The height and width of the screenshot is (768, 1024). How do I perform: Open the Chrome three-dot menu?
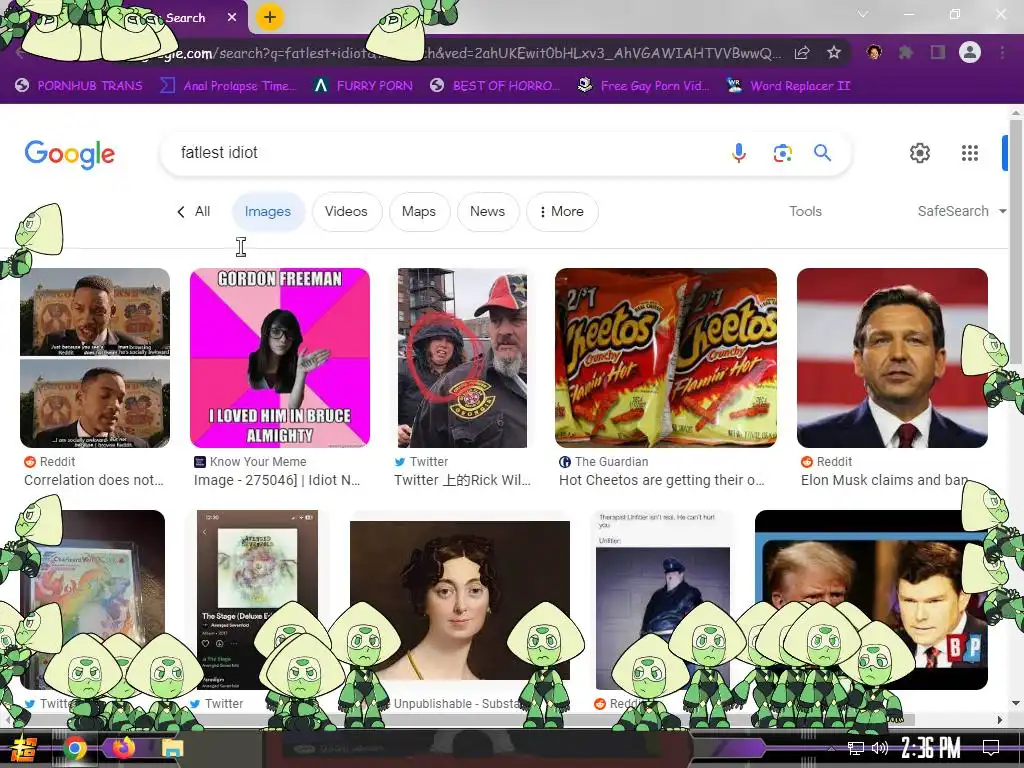[1002, 52]
